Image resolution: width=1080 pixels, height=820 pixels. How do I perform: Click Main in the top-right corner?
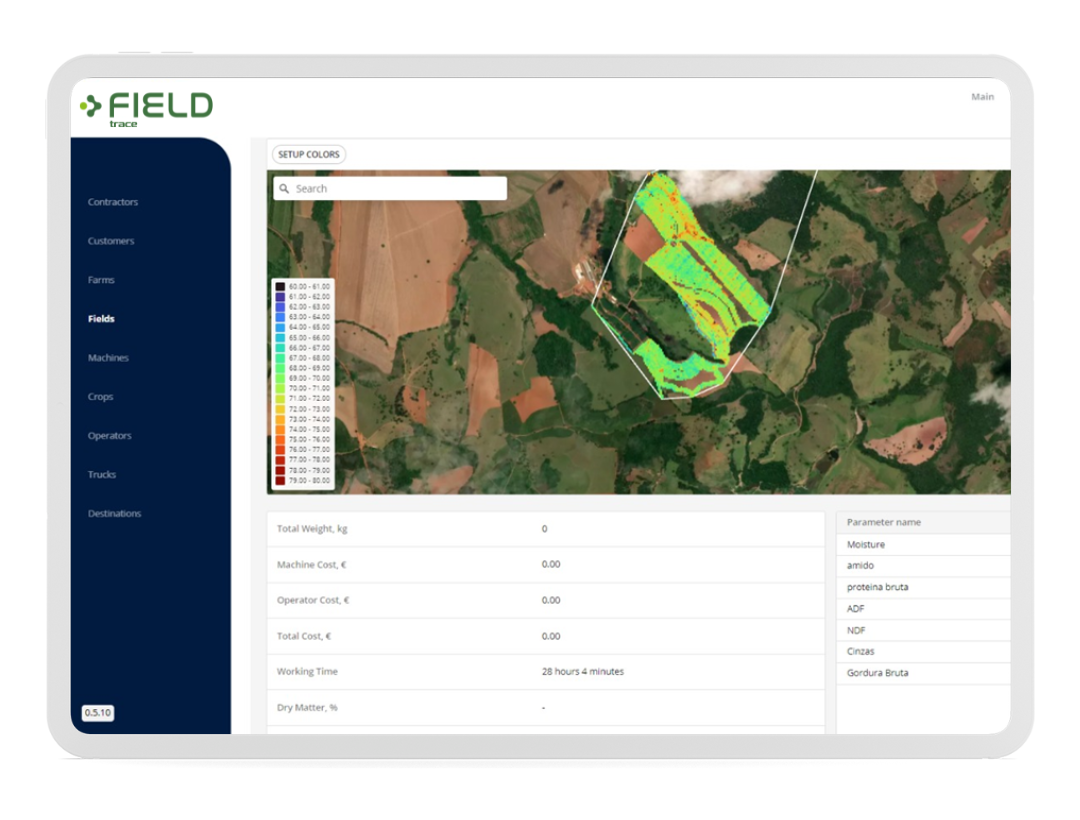982,97
